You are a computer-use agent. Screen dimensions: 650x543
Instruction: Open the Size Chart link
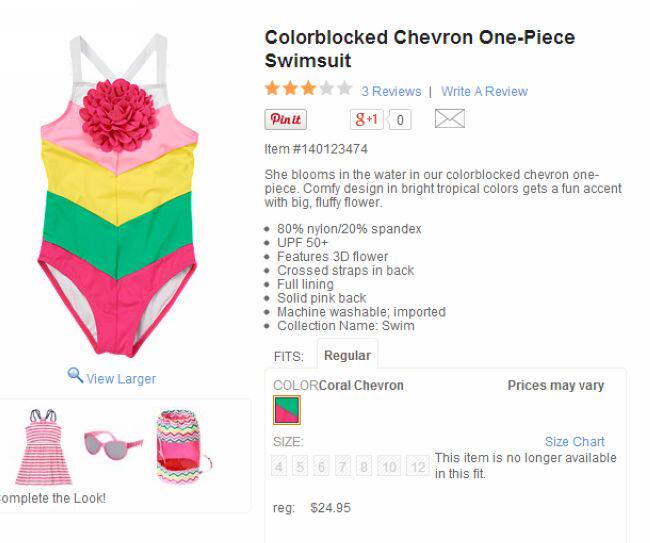pyautogui.click(x=575, y=441)
